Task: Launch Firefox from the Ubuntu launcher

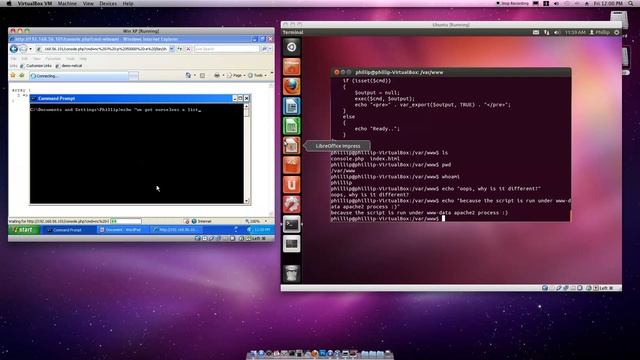Action: [x=291, y=87]
